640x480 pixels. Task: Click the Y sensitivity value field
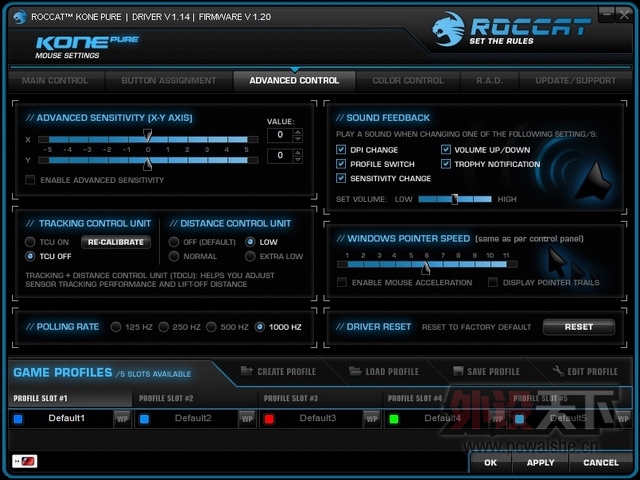pyautogui.click(x=280, y=156)
